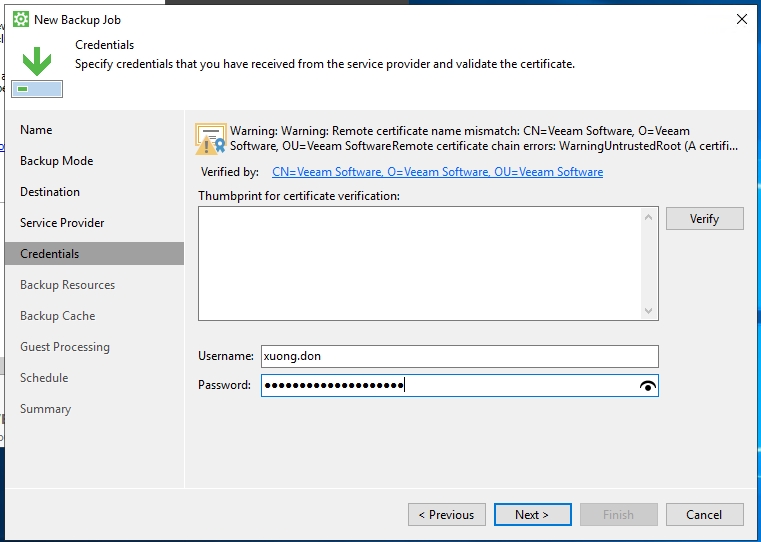Click the green download arrow icon

click(37, 63)
